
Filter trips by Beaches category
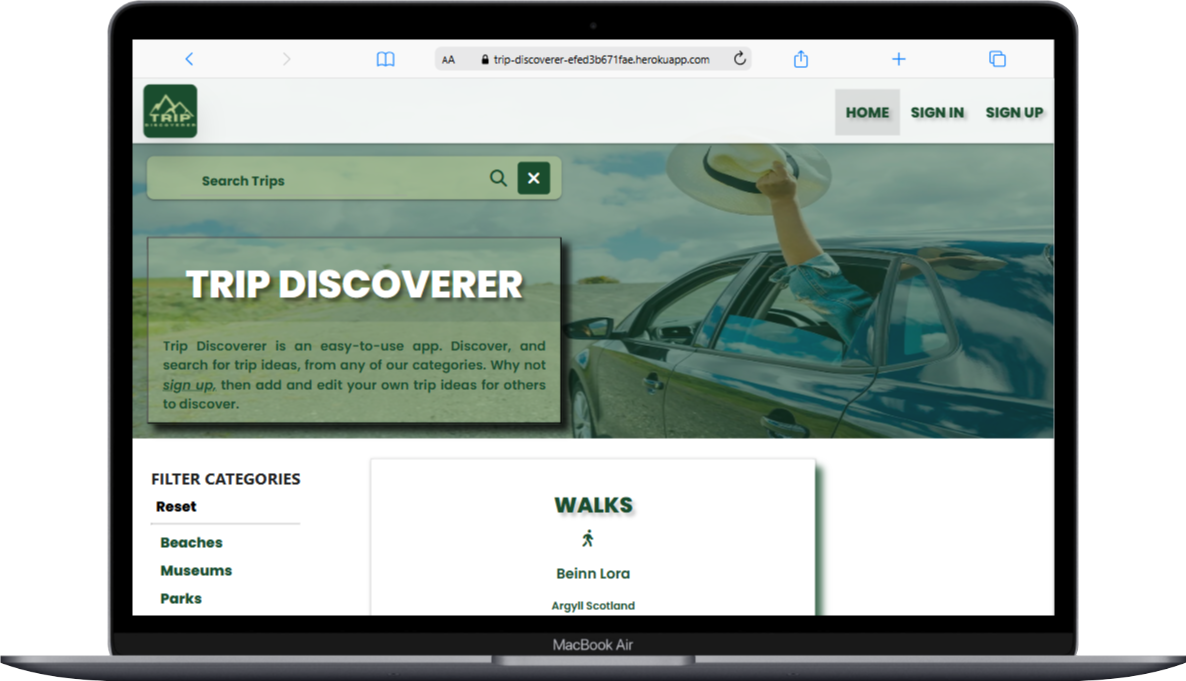click(191, 543)
